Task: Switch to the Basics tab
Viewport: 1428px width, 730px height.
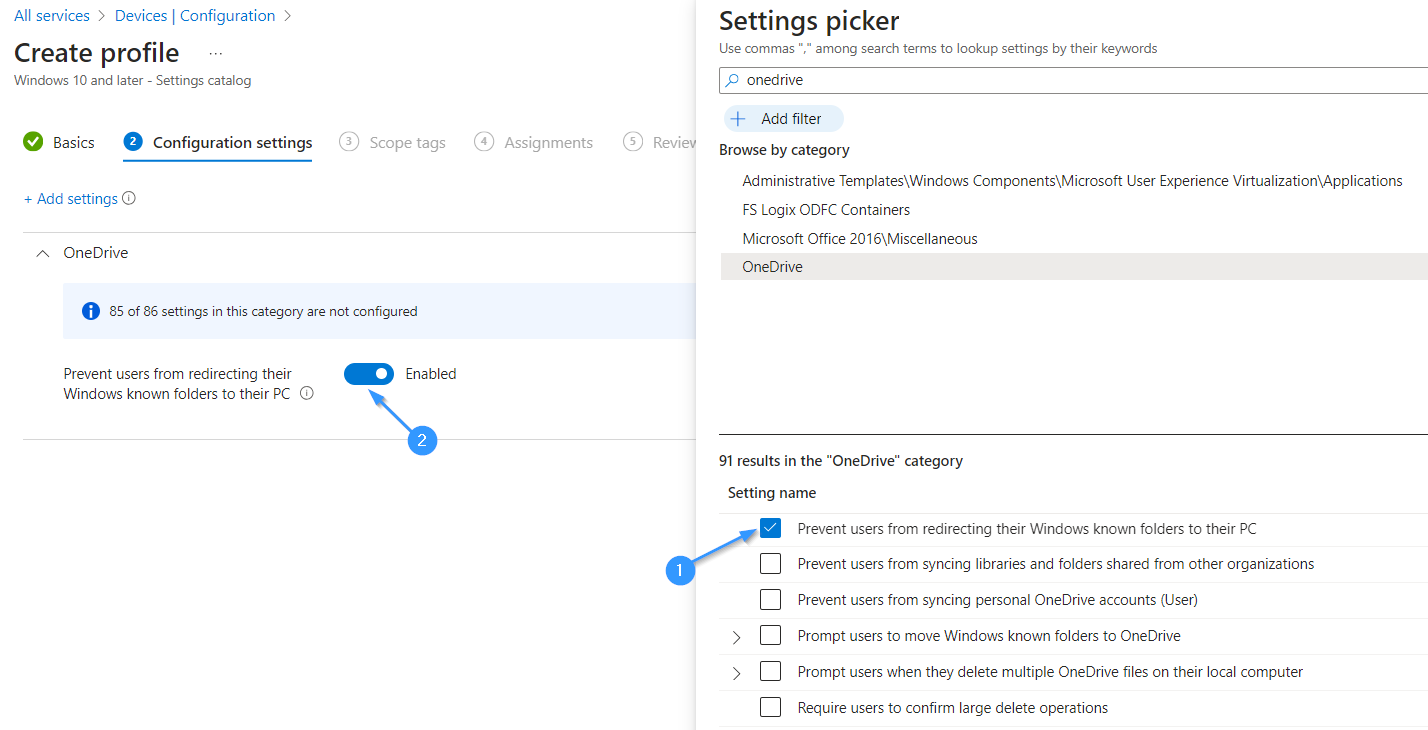Action: tap(59, 142)
